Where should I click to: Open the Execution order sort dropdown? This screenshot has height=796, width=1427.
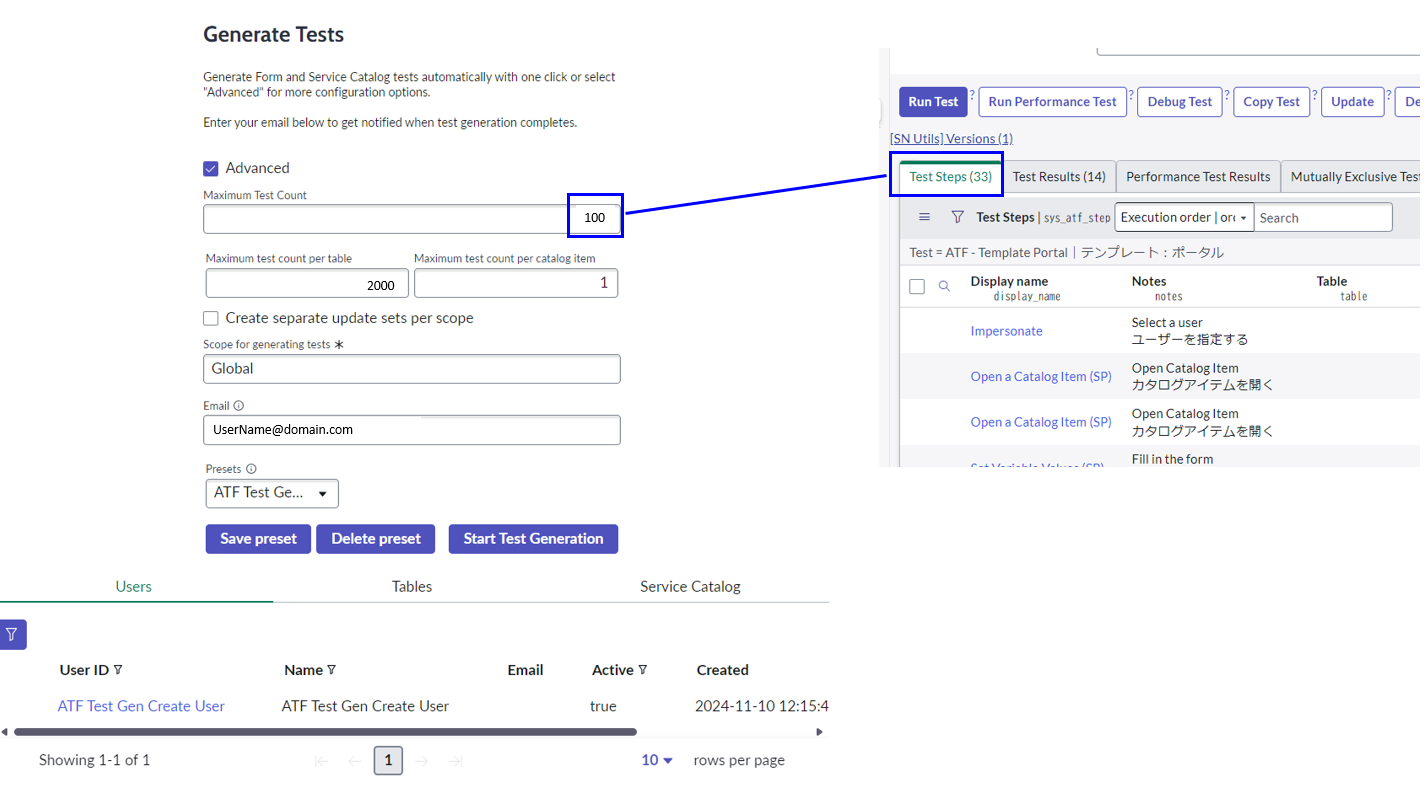click(x=1183, y=216)
